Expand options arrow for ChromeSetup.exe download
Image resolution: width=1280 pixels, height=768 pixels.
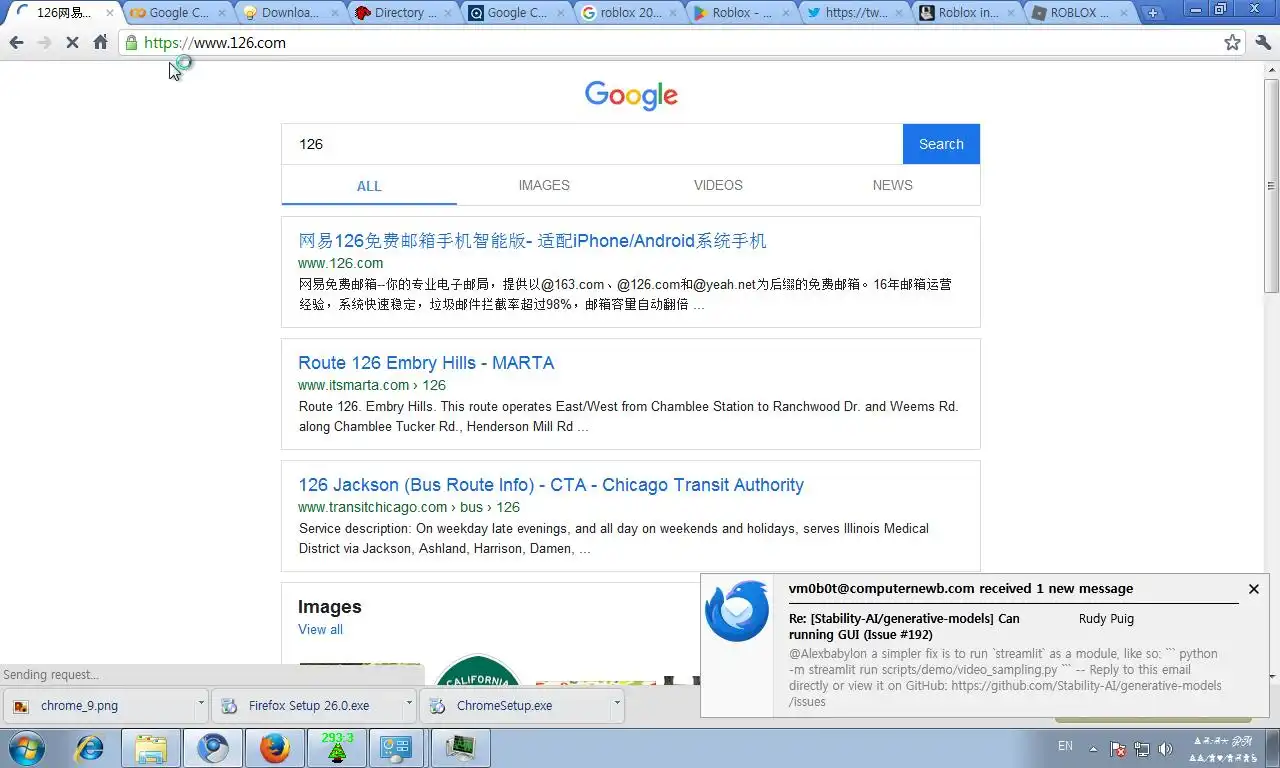tap(617, 704)
